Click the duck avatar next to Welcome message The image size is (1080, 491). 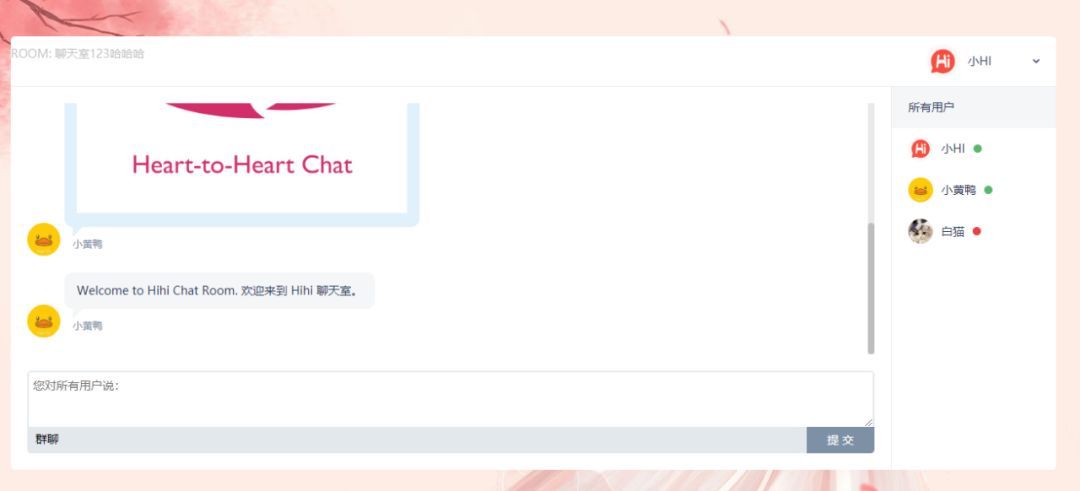coord(43,321)
